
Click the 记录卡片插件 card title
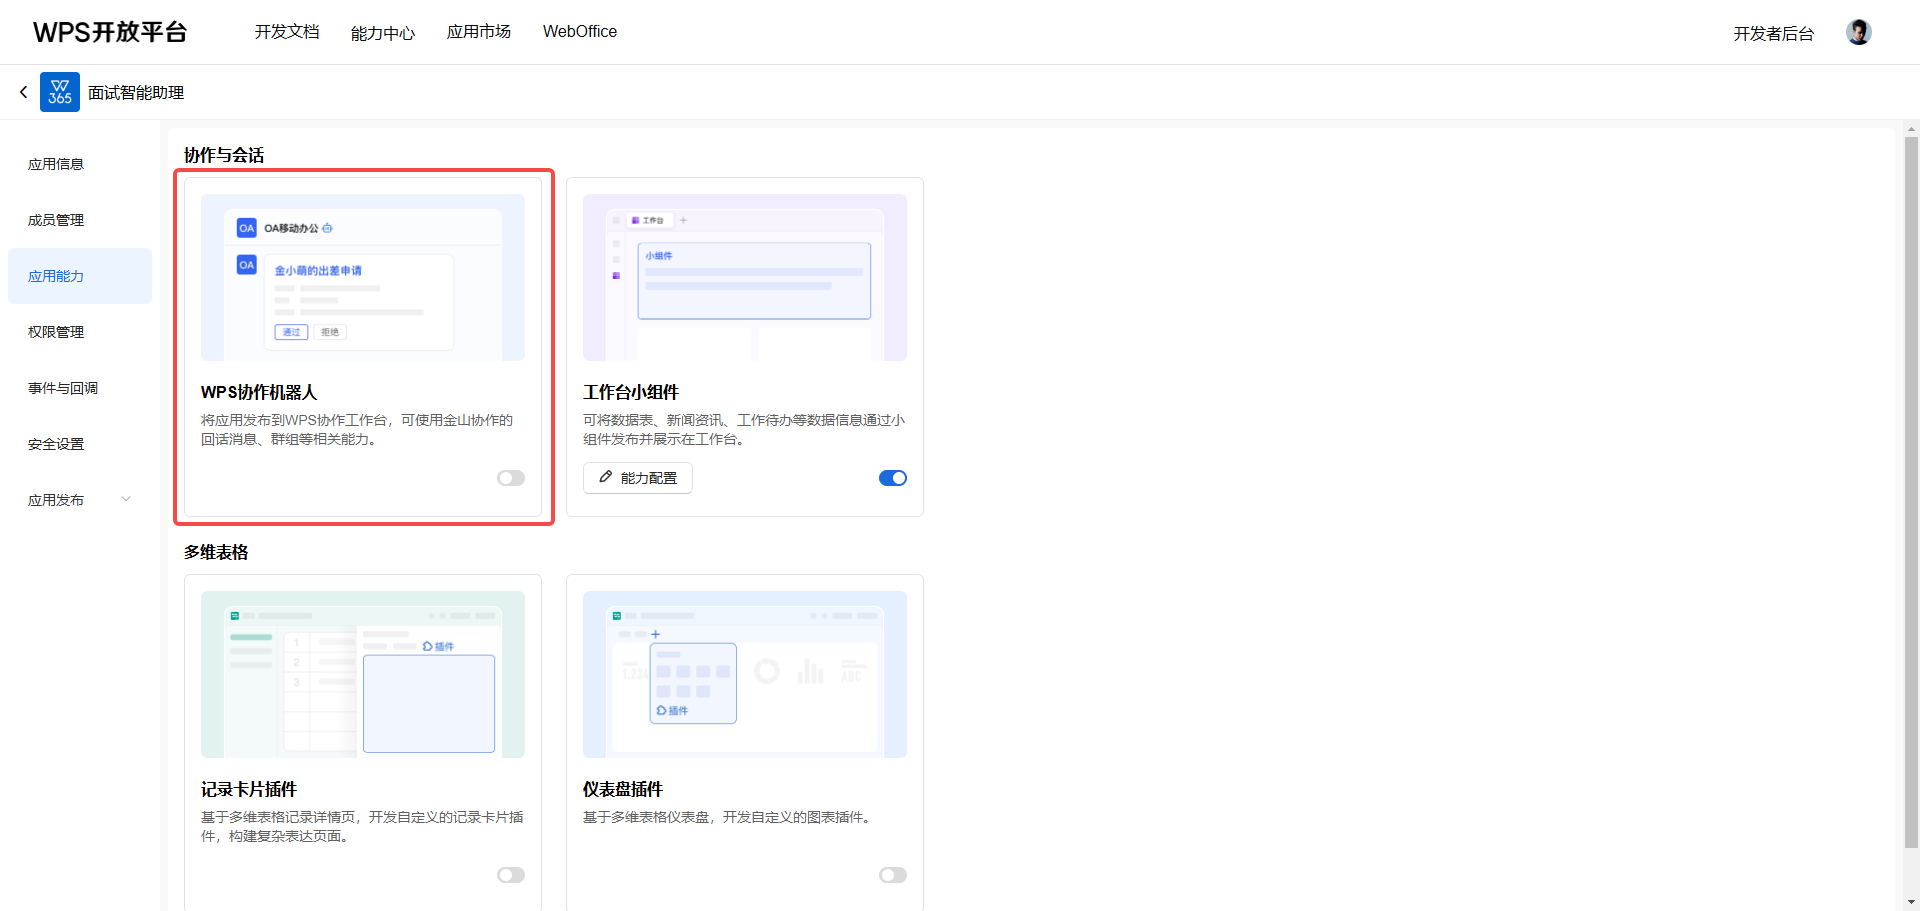pyautogui.click(x=249, y=789)
